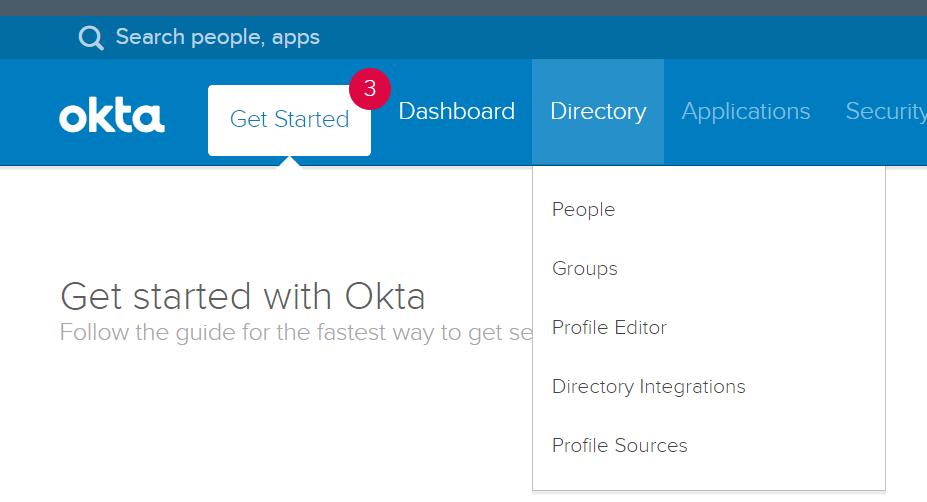Image resolution: width=927 pixels, height=502 pixels.
Task: Select the Profile Sources option
Action: (620, 446)
